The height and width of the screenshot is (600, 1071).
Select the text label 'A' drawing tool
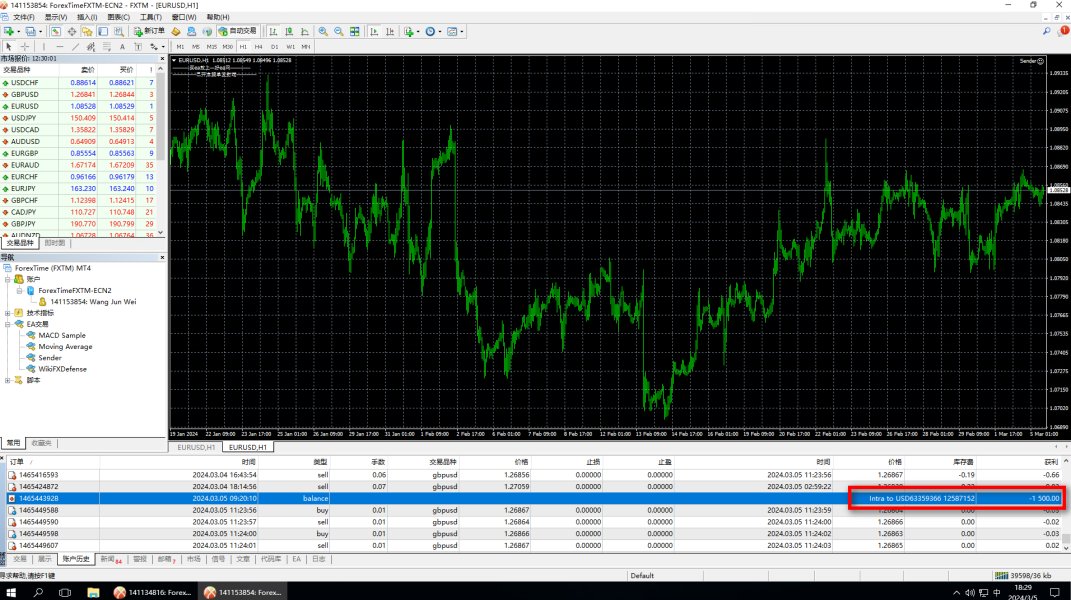pos(122,46)
